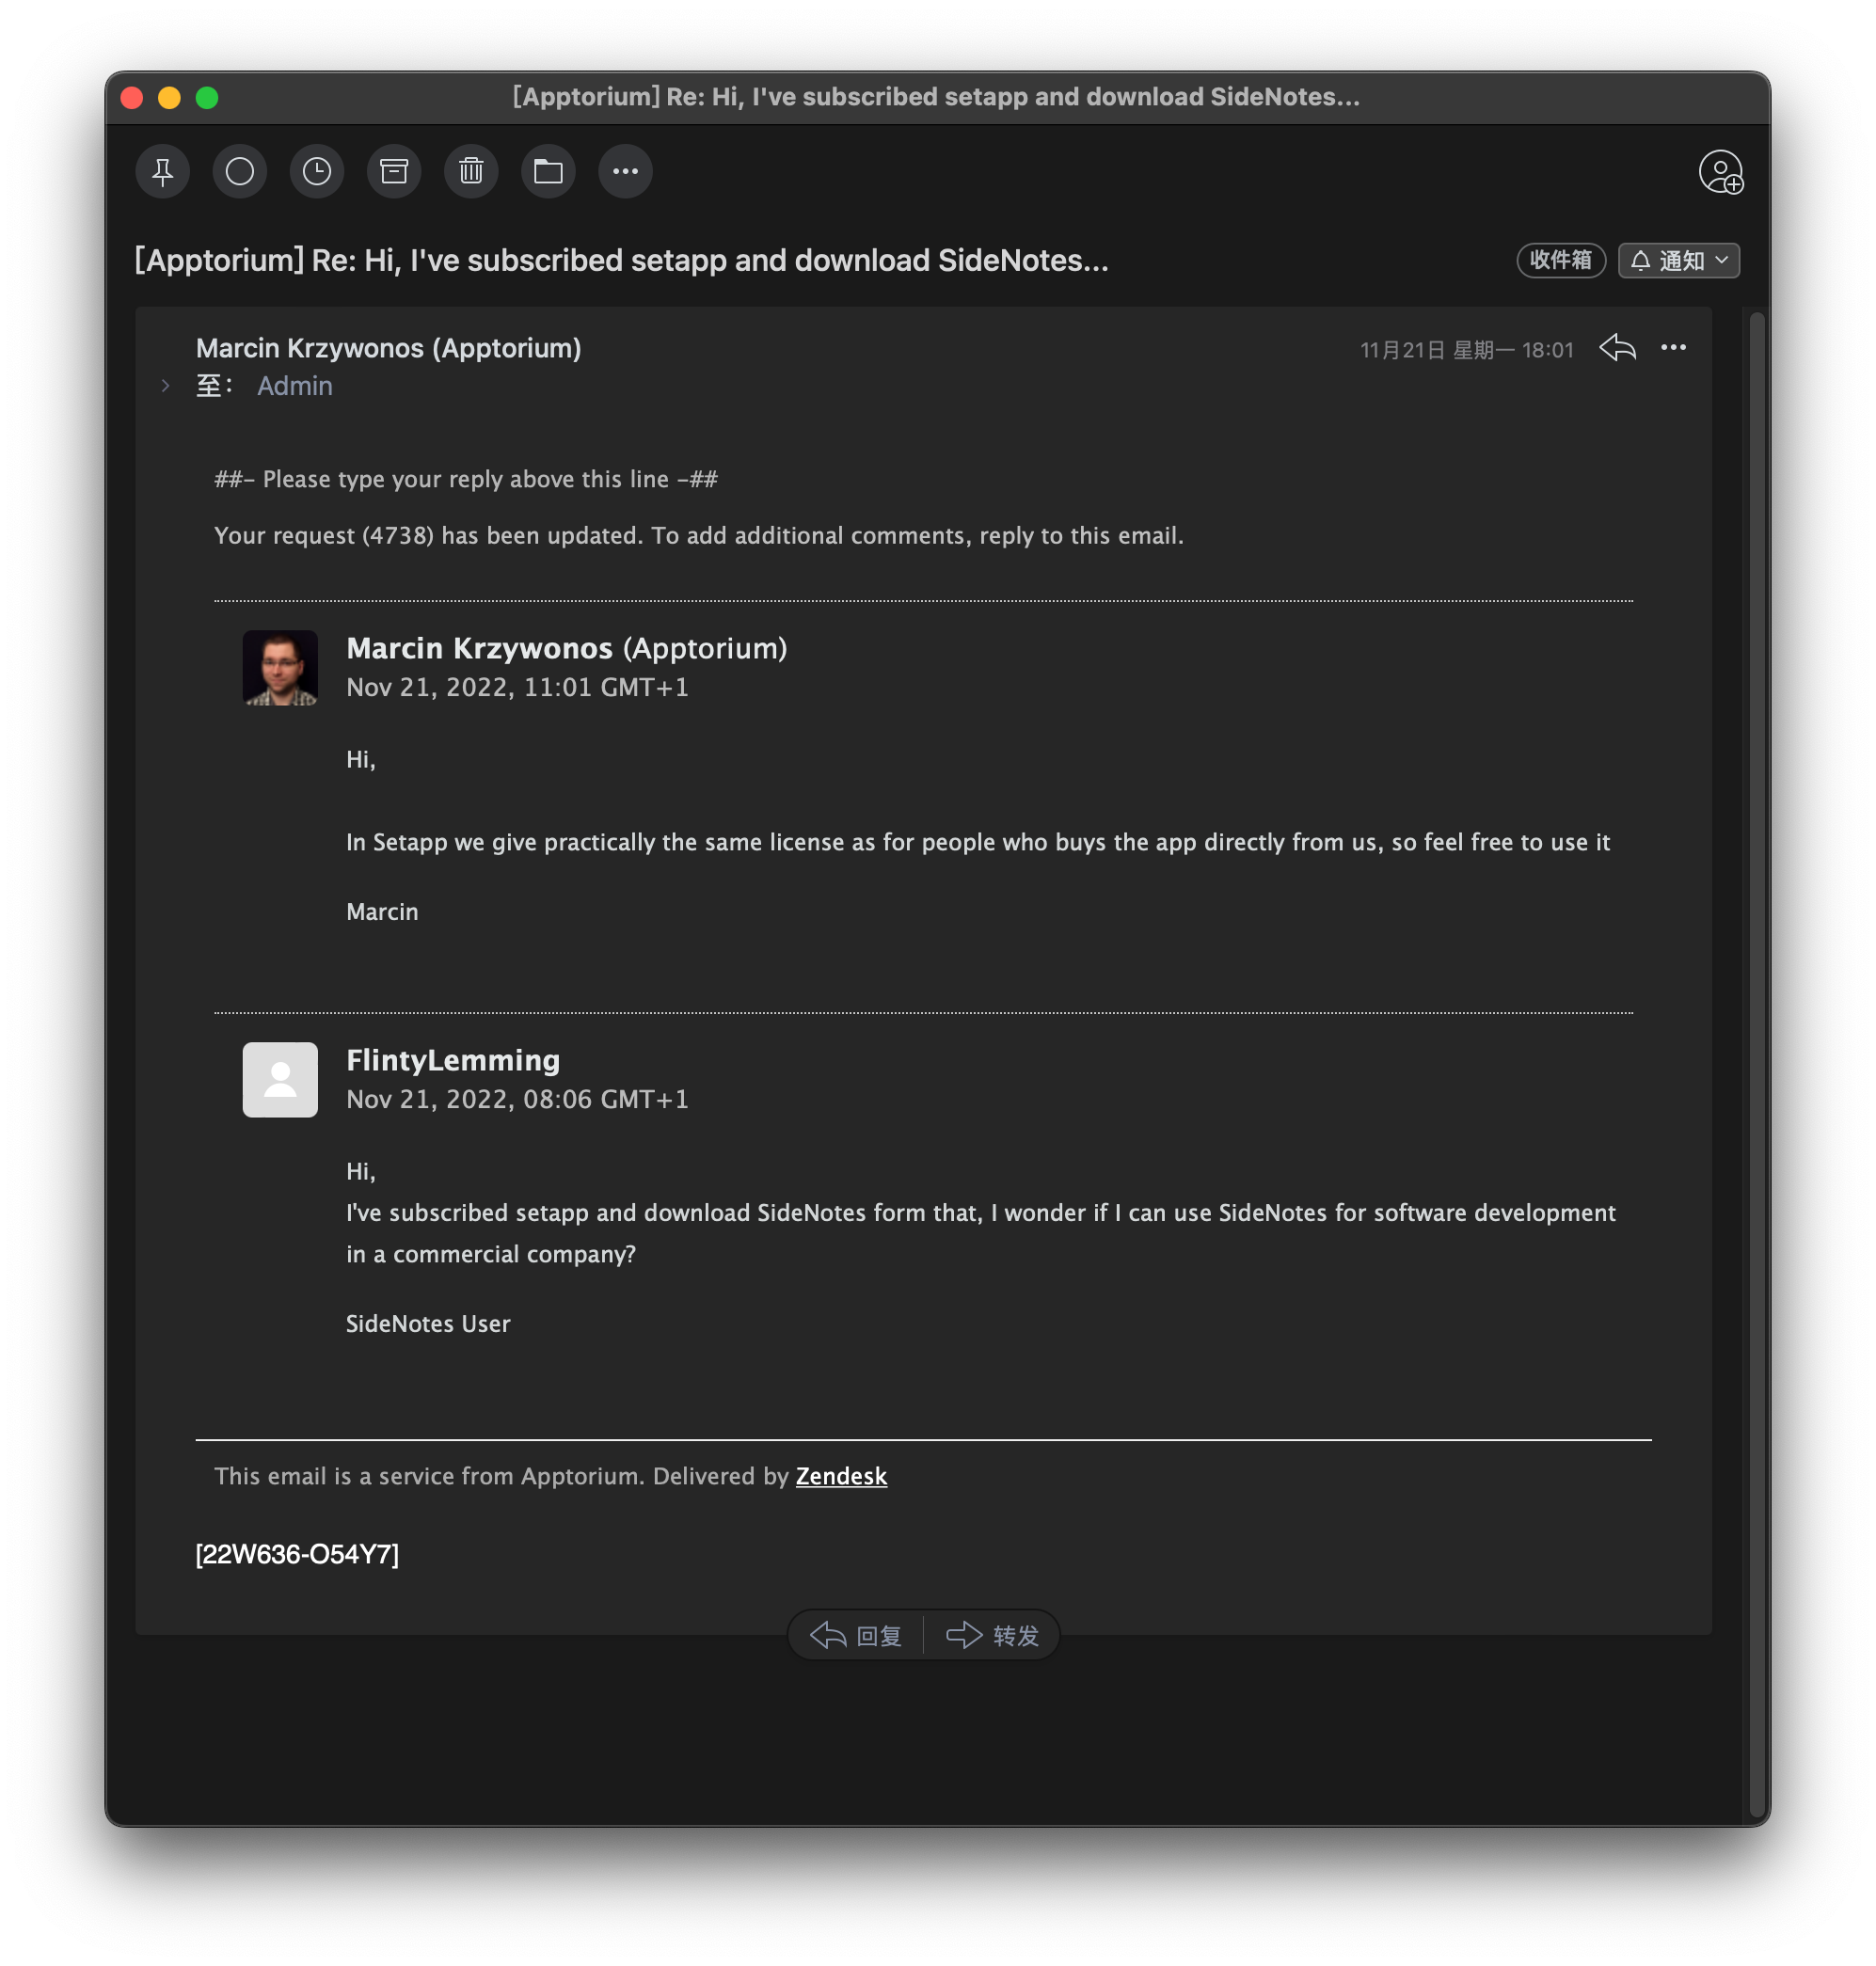Open the 通知 notification dropdown
The height and width of the screenshot is (1966, 1876).
1679,261
